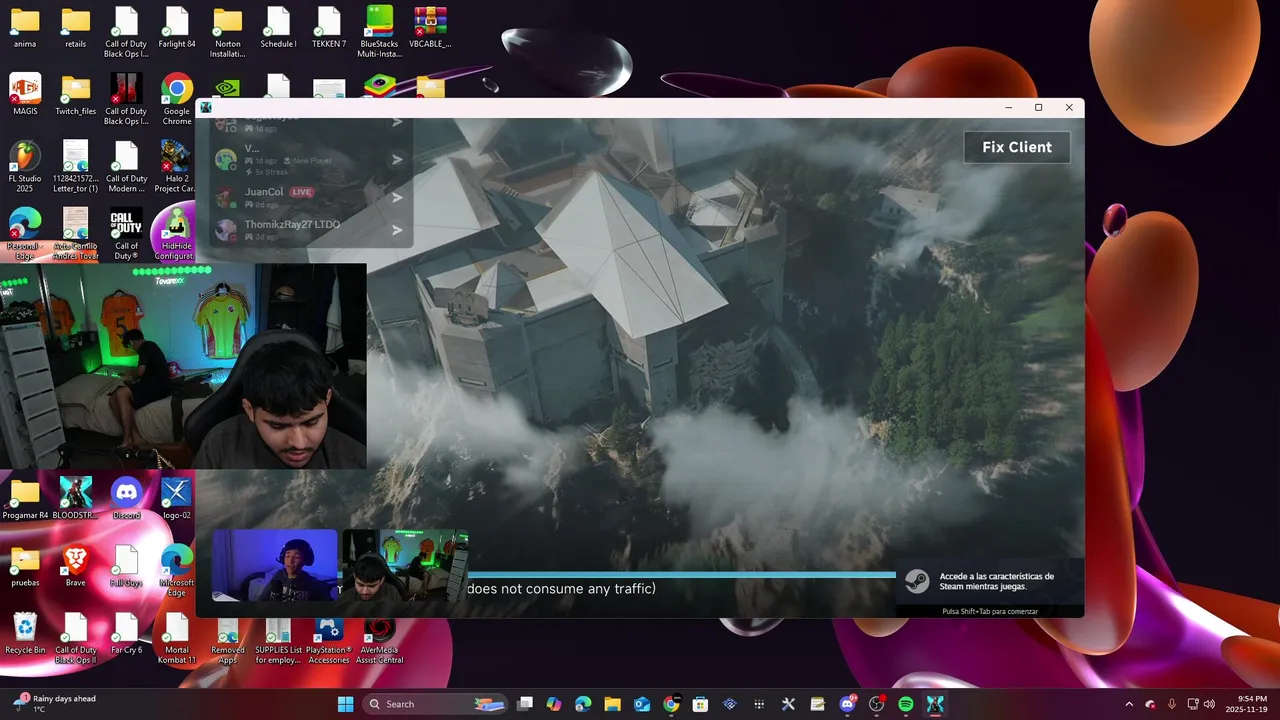Click the game client title bar icon

tap(206, 108)
